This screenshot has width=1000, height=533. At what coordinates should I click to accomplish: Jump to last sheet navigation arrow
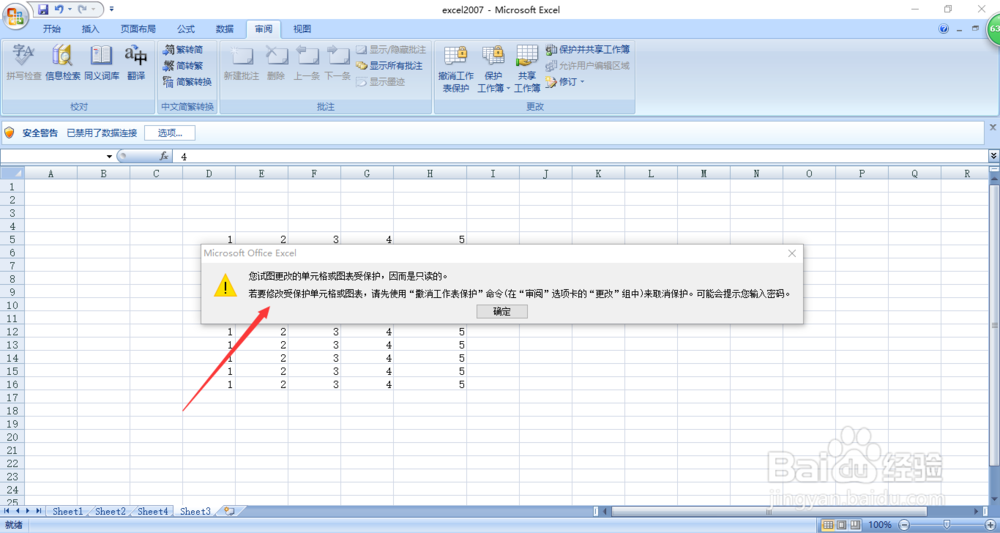(38, 511)
